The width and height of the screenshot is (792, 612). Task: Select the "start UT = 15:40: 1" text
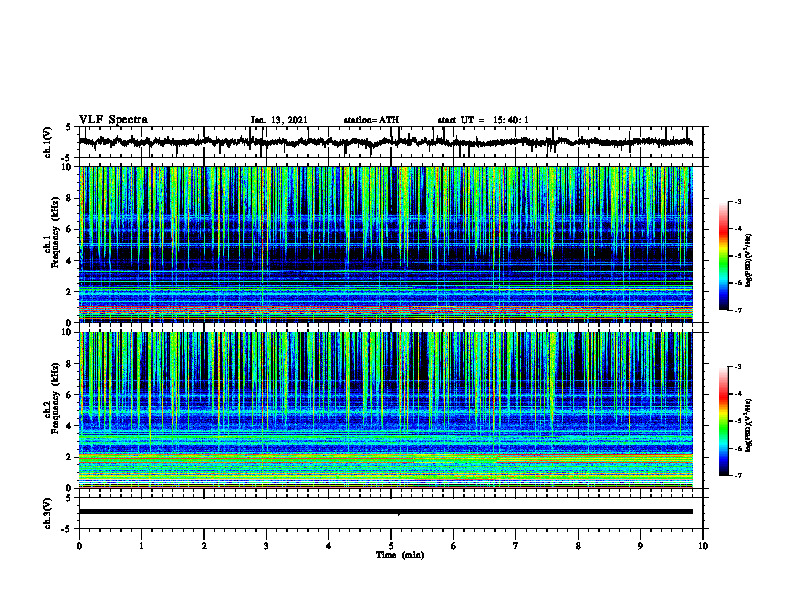483,120
